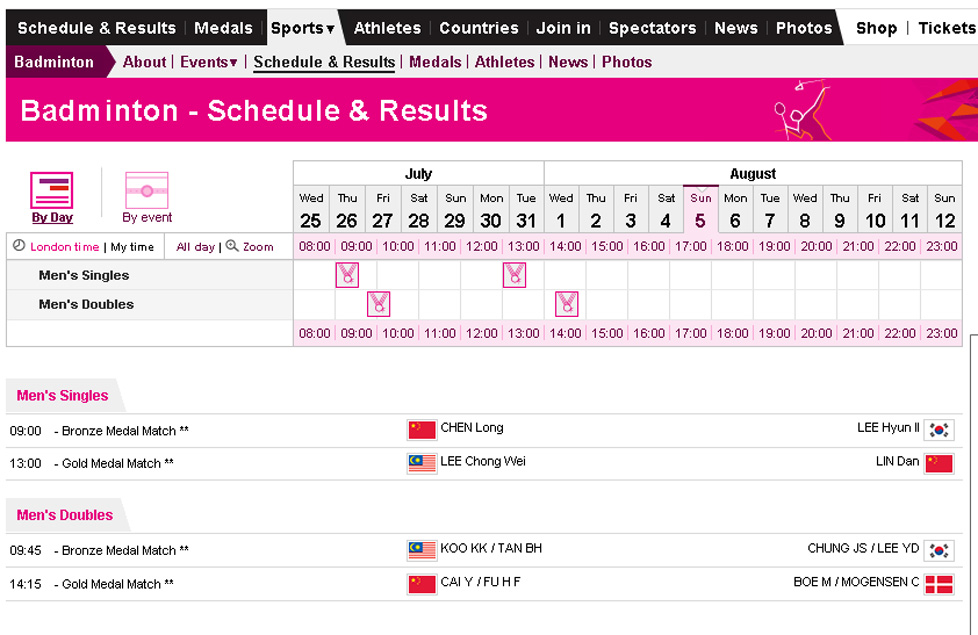978x635 pixels.
Task: Click the Zoom magnifier icon
Action: [232, 246]
